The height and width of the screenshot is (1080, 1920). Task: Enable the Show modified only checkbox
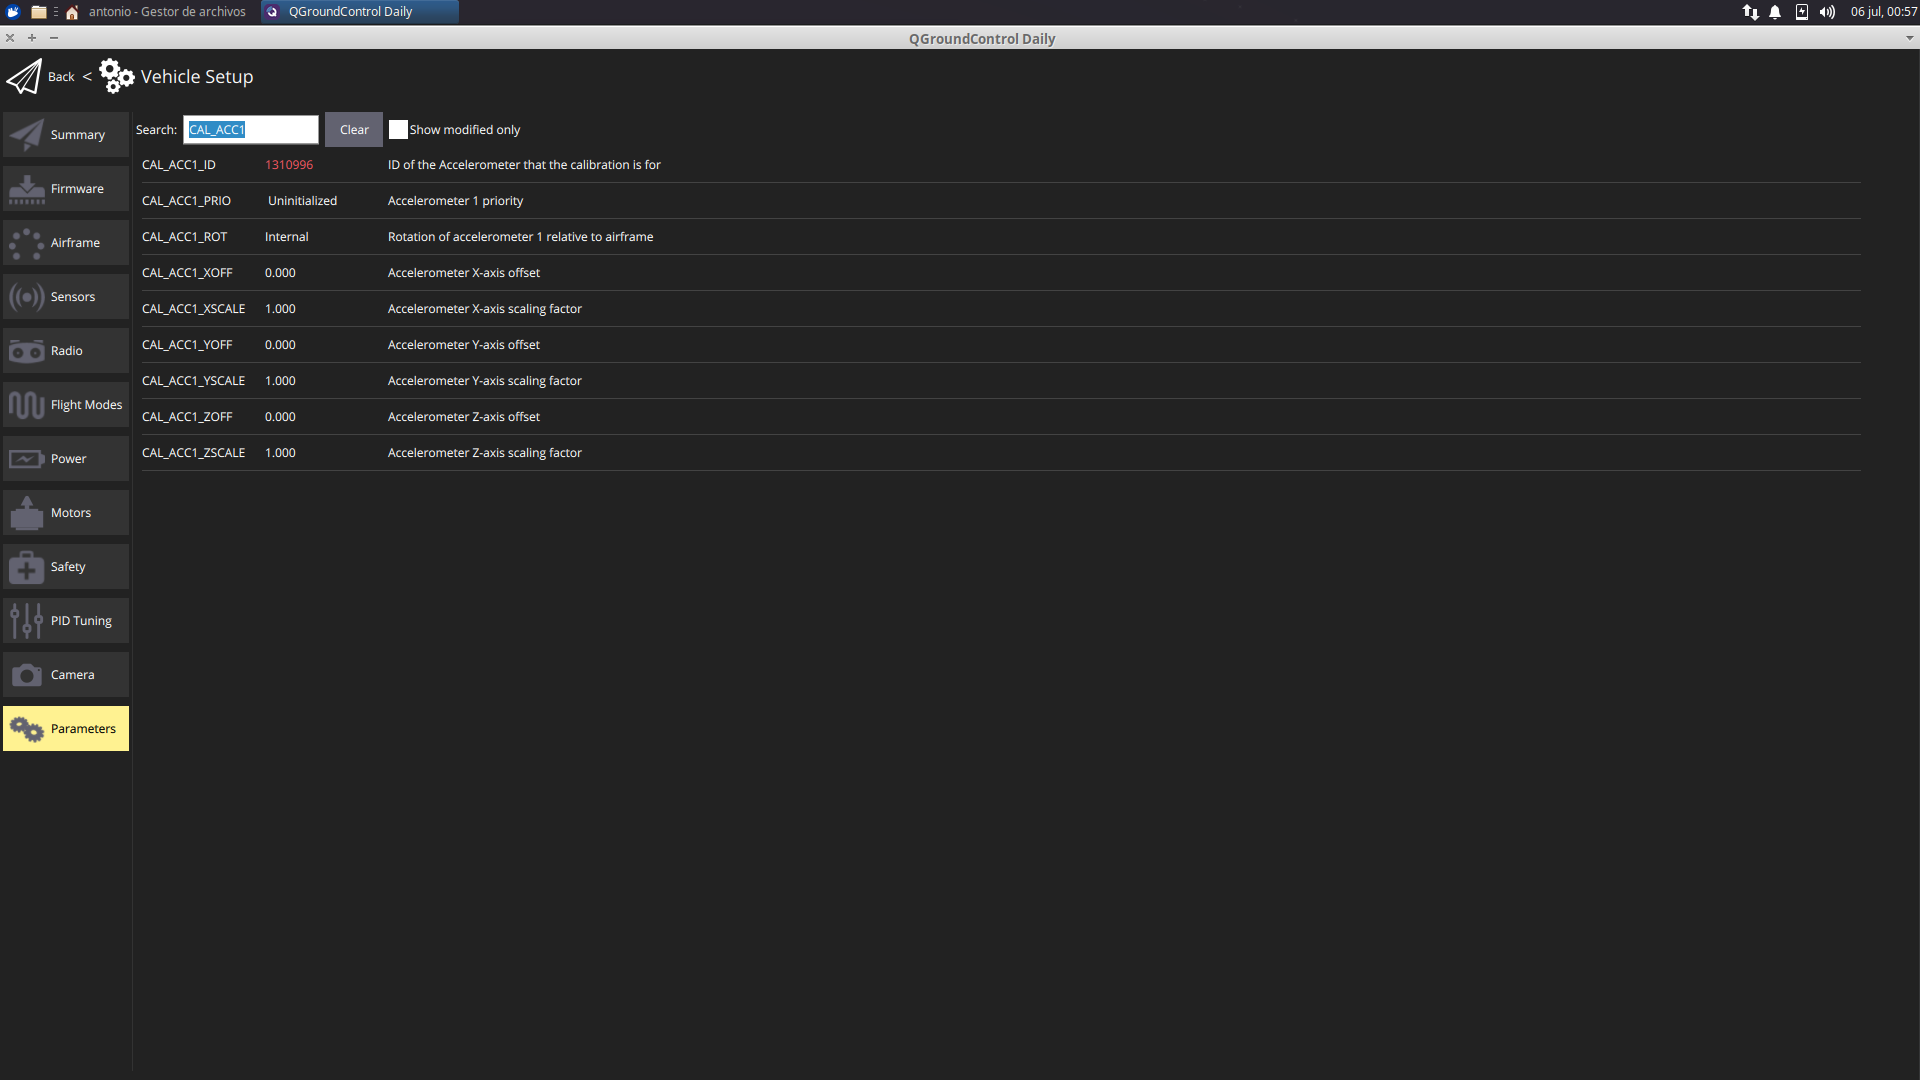[x=398, y=129]
